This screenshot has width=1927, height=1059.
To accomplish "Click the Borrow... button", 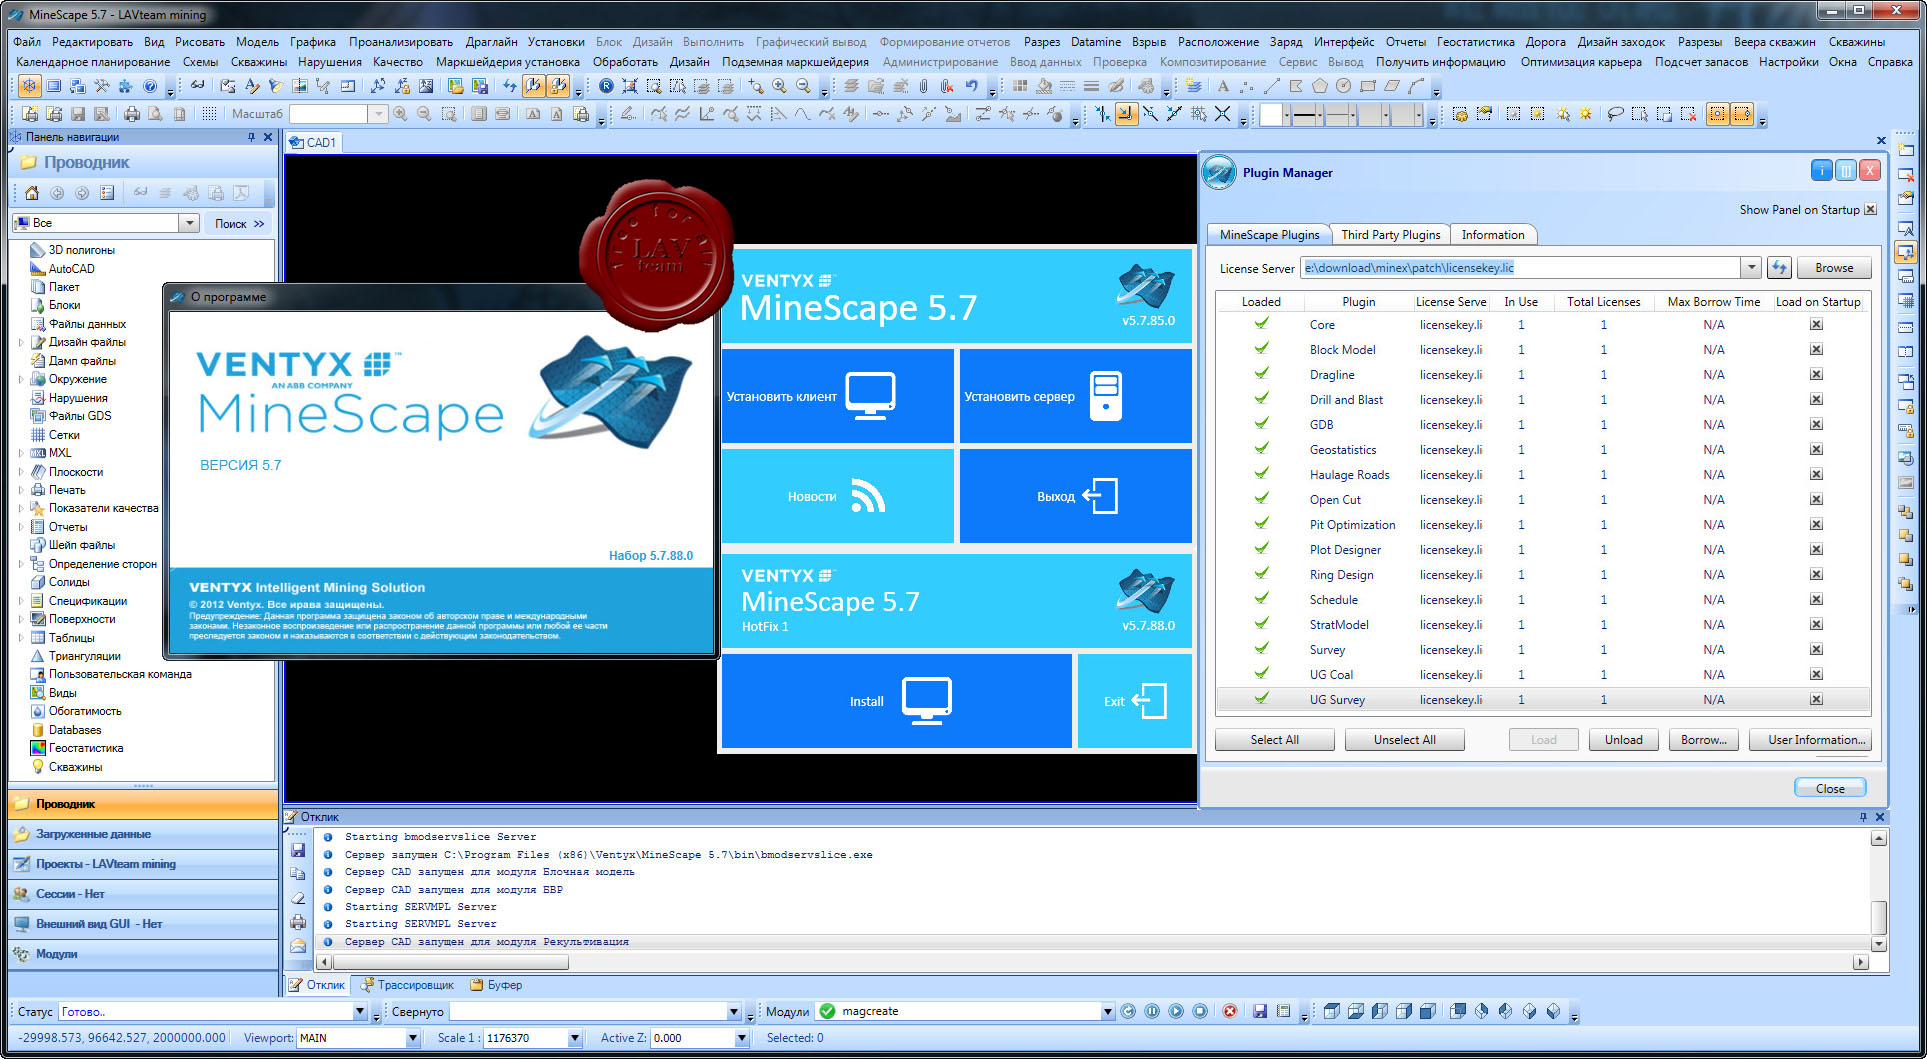I will pyautogui.click(x=1703, y=740).
